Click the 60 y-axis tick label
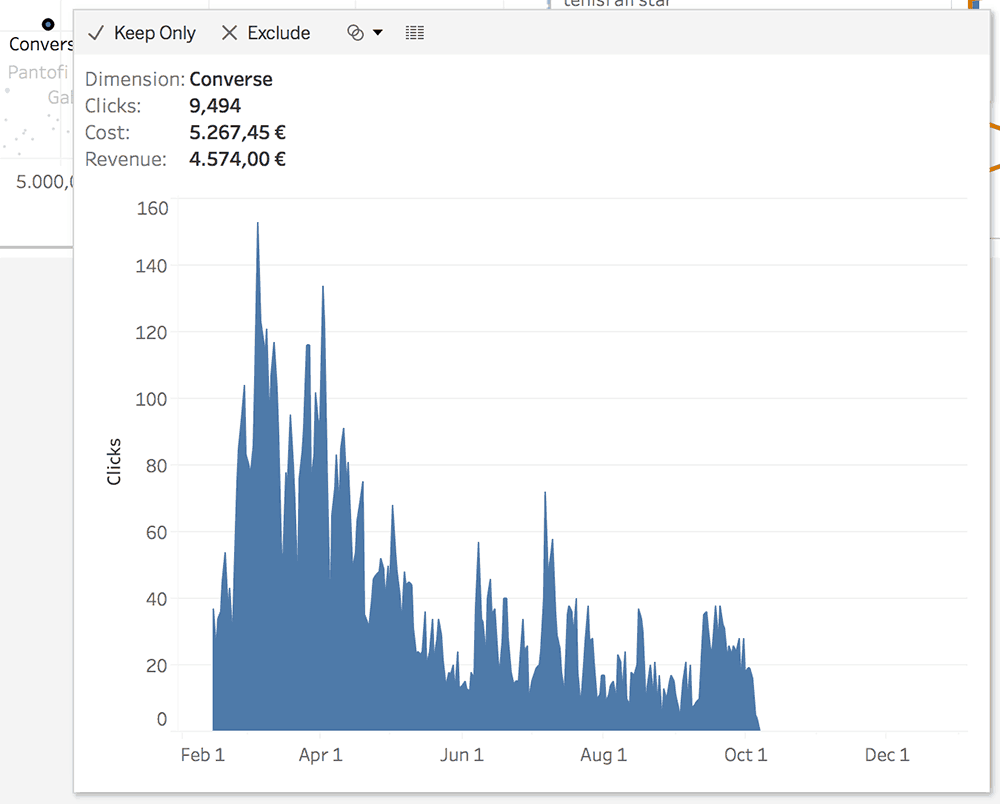This screenshot has height=804, width=1000. click(157, 532)
